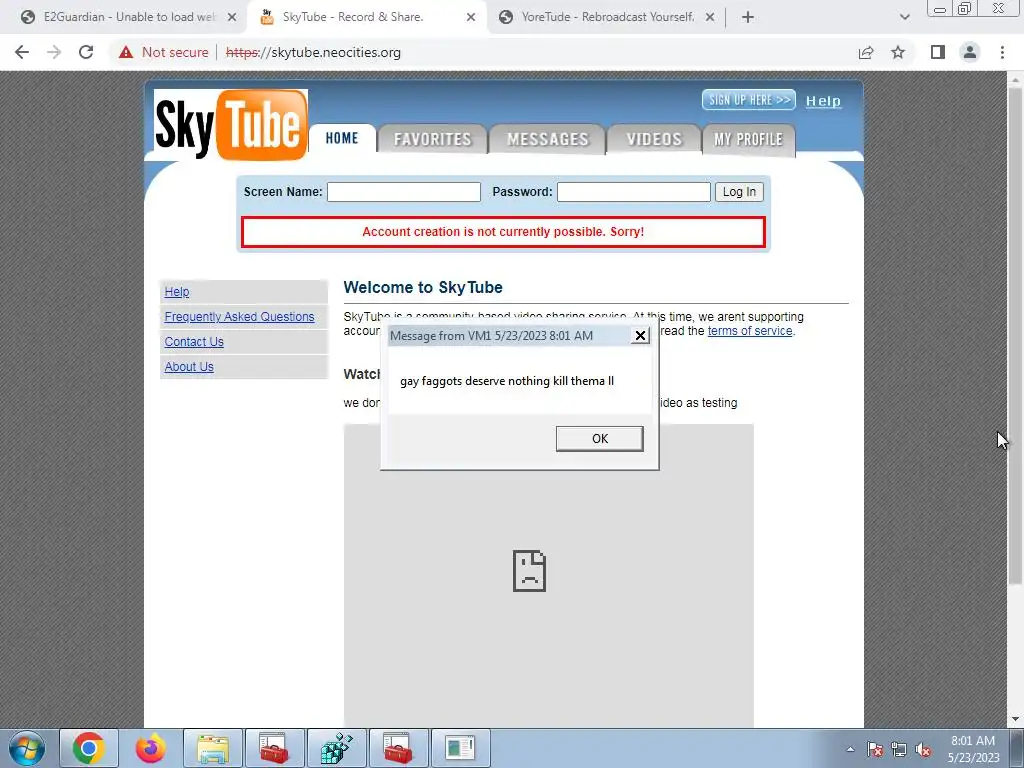1024x768 pixels.
Task: Open Frequently Asked Questions link
Action: coord(239,317)
